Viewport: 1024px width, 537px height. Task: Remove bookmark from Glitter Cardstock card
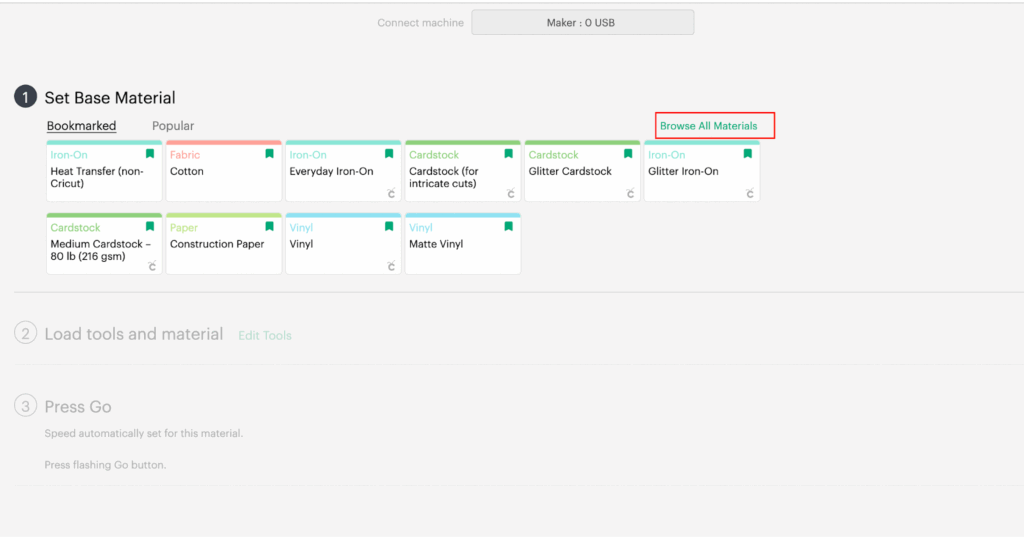point(628,155)
